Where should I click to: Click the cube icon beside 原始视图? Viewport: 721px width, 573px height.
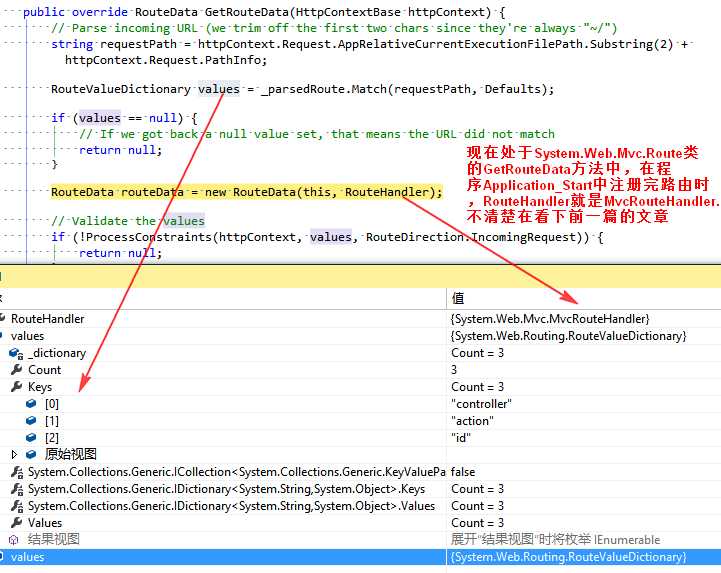(x=31, y=454)
